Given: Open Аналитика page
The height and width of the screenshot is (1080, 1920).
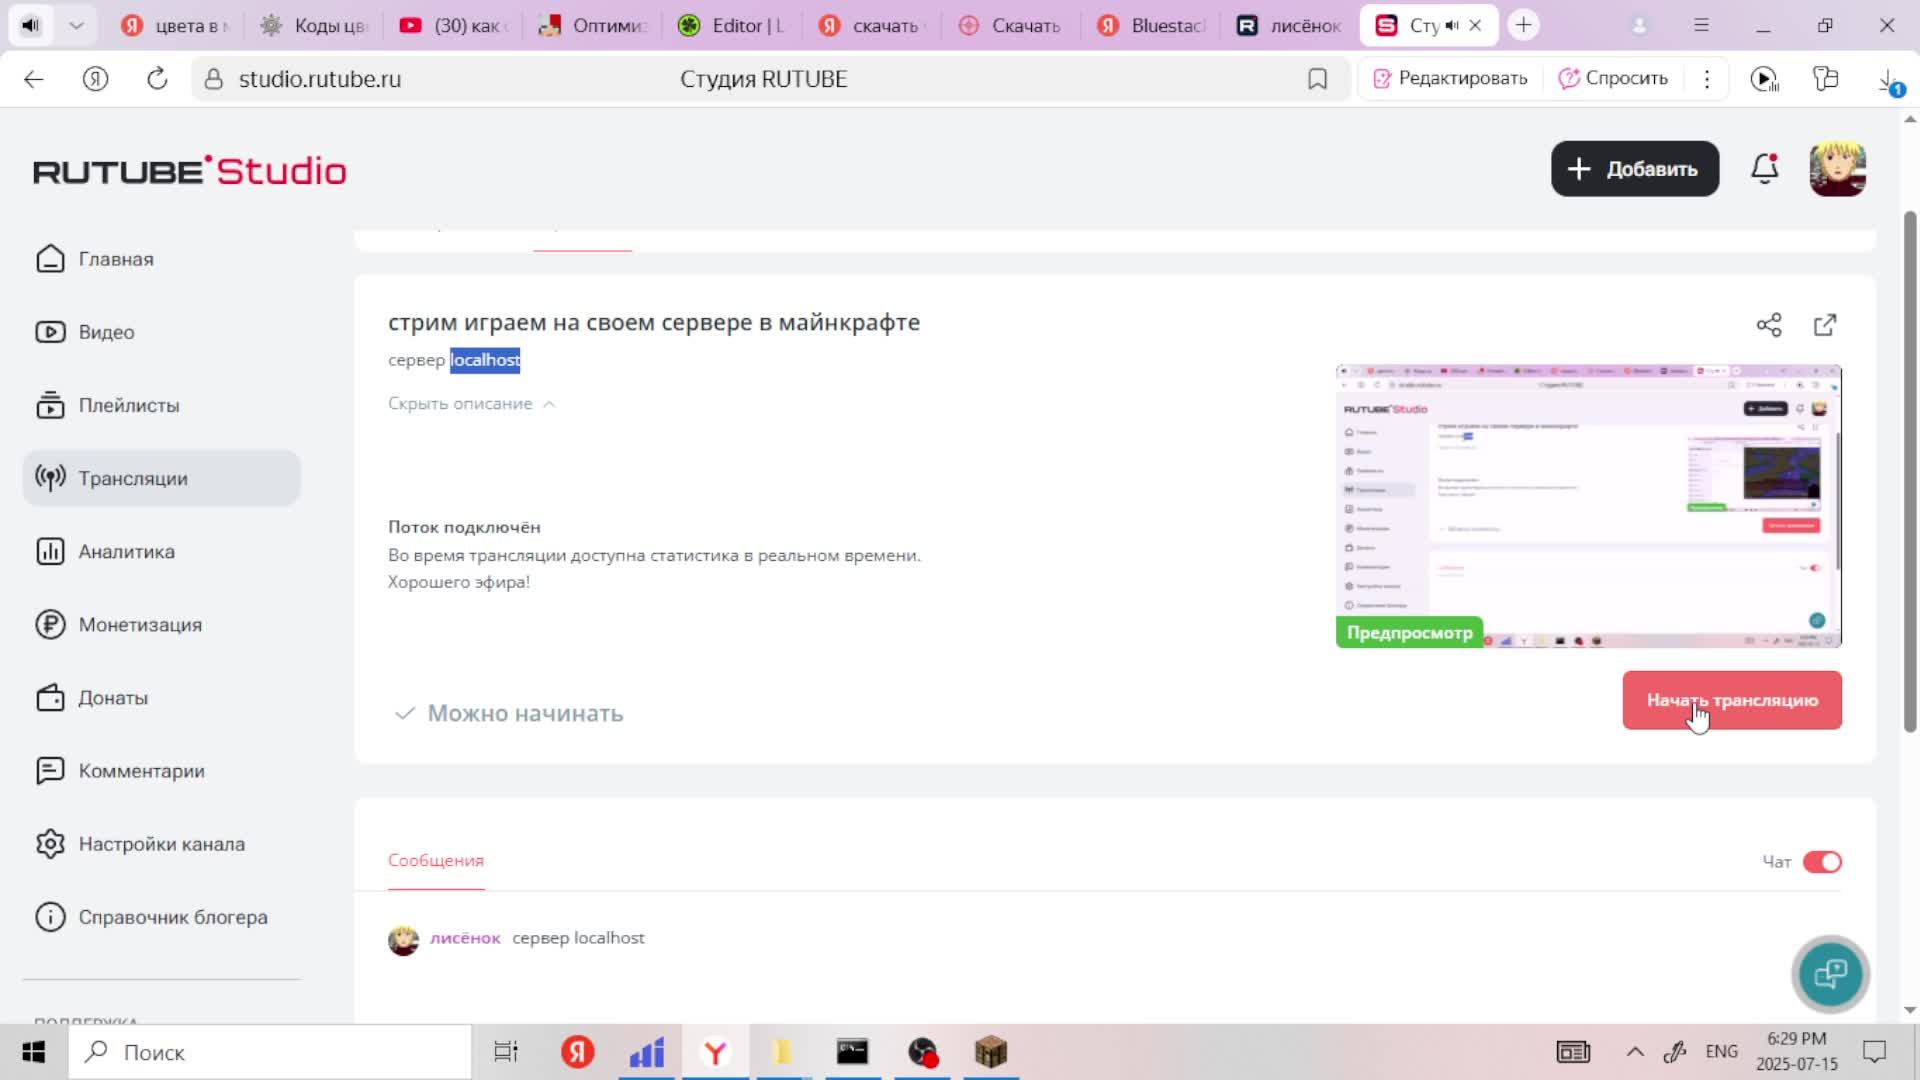Looking at the screenshot, I should tap(105, 551).
